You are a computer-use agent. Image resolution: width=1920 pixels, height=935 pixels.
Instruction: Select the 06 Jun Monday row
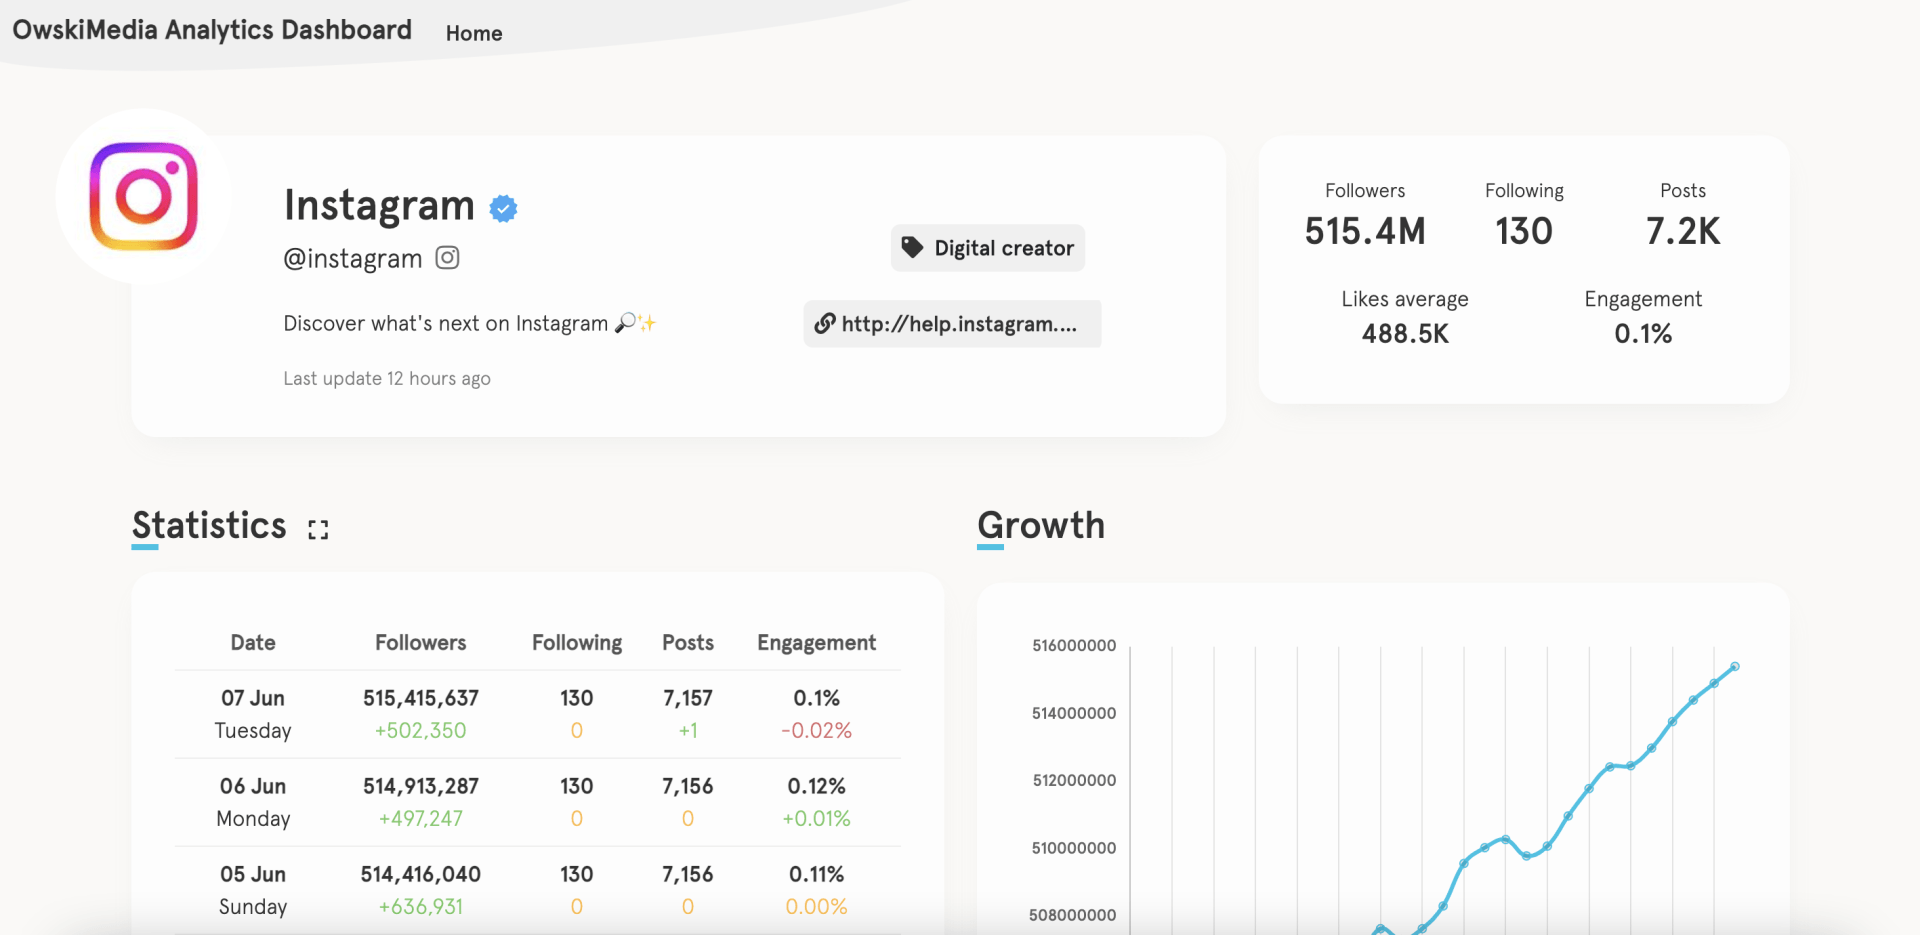click(537, 802)
